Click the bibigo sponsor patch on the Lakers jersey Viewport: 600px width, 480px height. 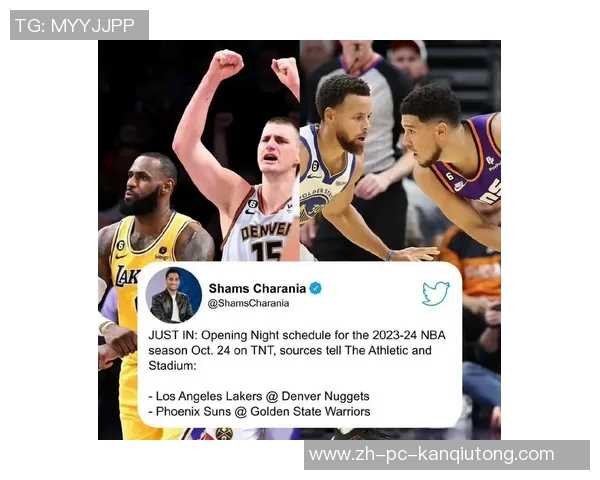[163, 253]
